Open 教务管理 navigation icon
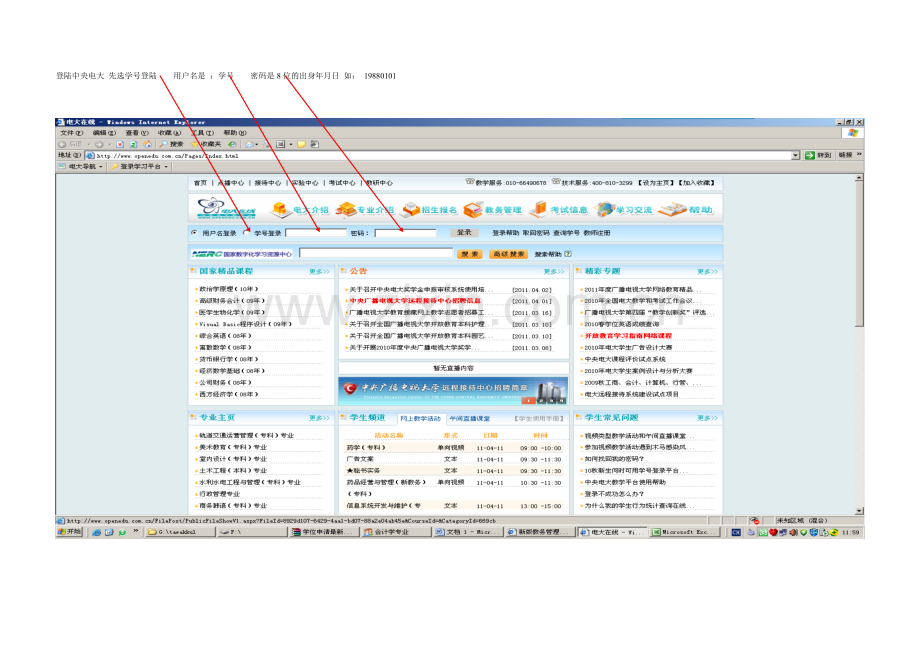The image size is (920, 651). (492, 209)
